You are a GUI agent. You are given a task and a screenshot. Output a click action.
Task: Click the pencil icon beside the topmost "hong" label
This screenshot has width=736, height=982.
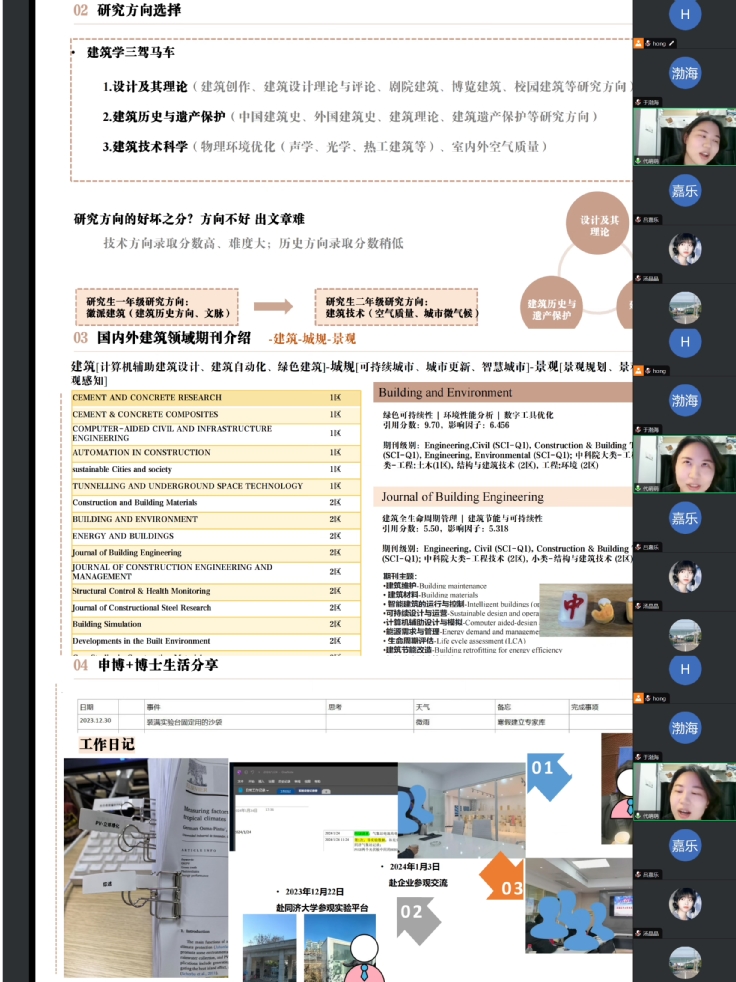pyautogui.click(x=672, y=43)
